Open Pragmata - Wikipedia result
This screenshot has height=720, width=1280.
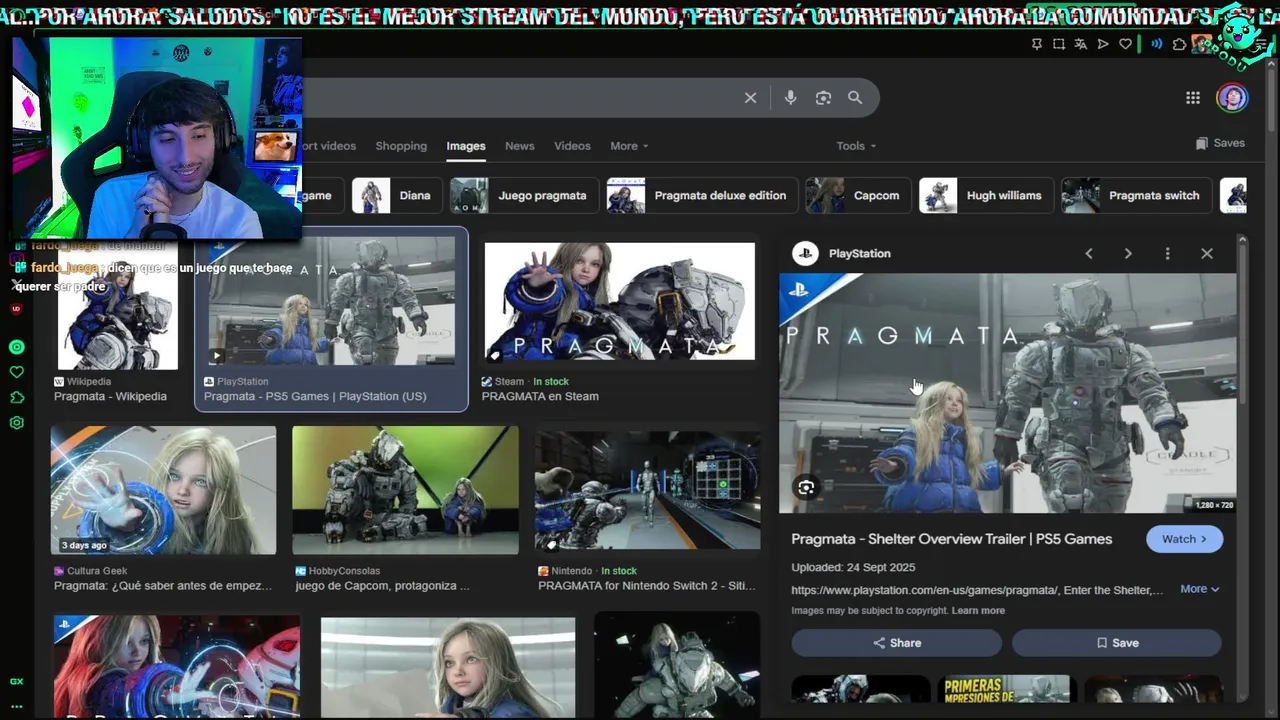pos(110,396)
